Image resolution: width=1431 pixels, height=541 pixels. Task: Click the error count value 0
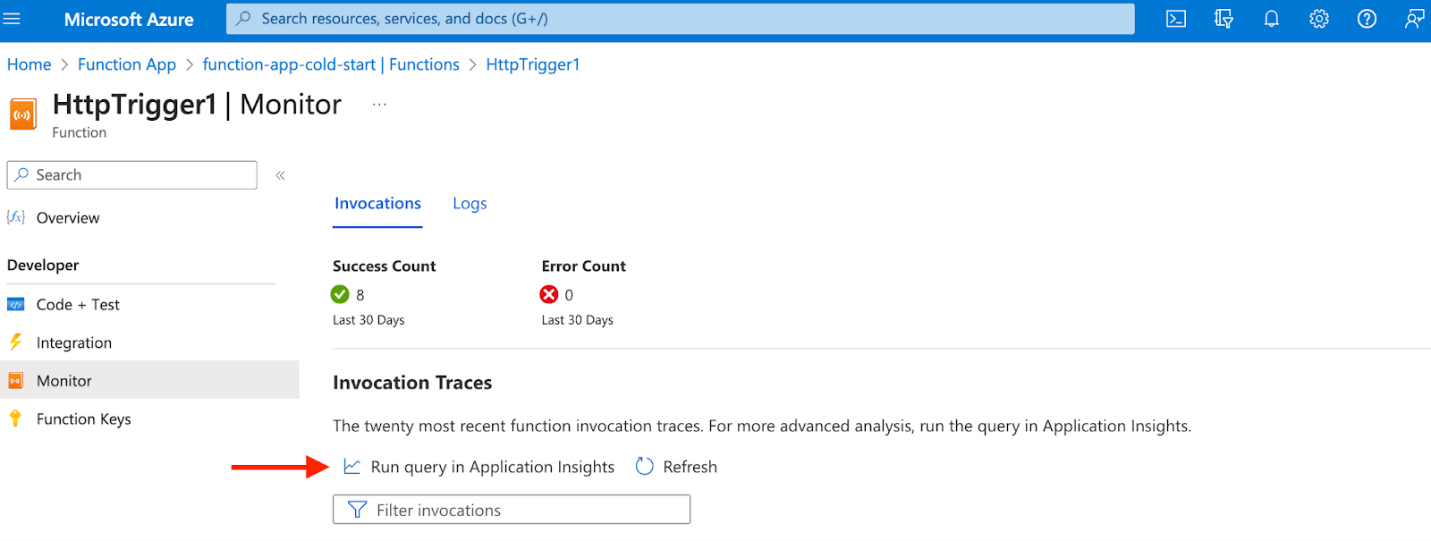[x=569, y=295]
